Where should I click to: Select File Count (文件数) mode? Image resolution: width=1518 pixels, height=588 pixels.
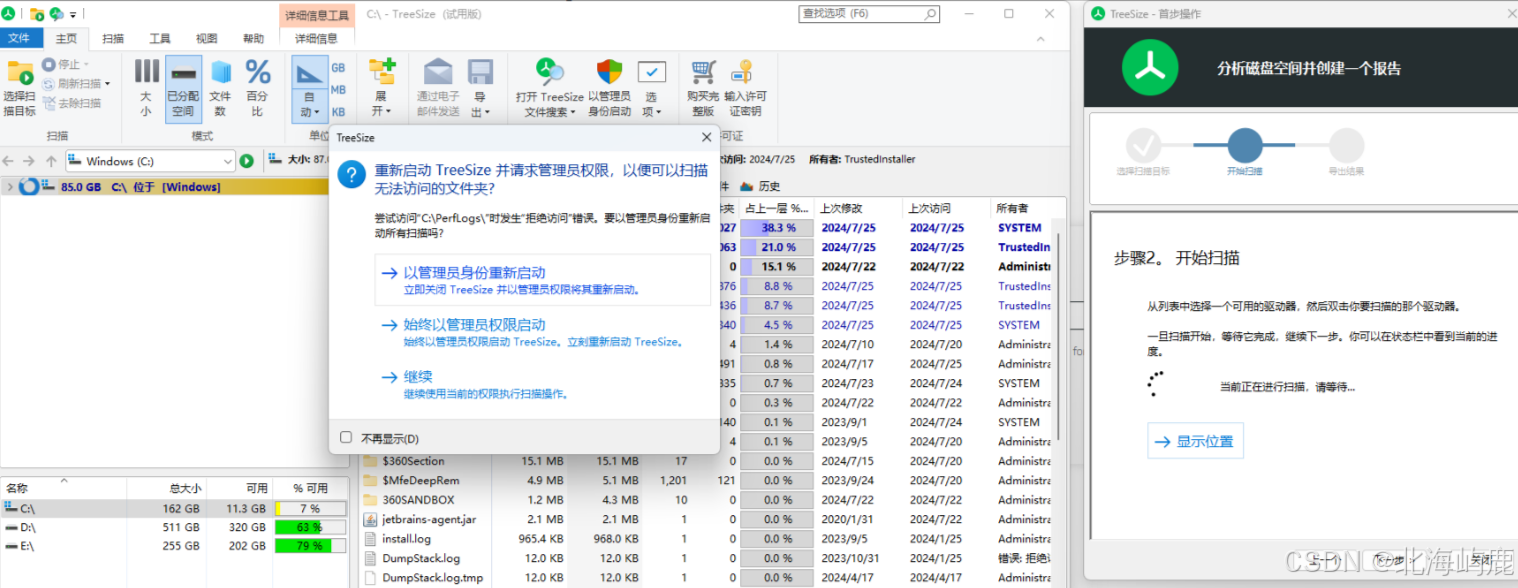[x=221, y=88]
